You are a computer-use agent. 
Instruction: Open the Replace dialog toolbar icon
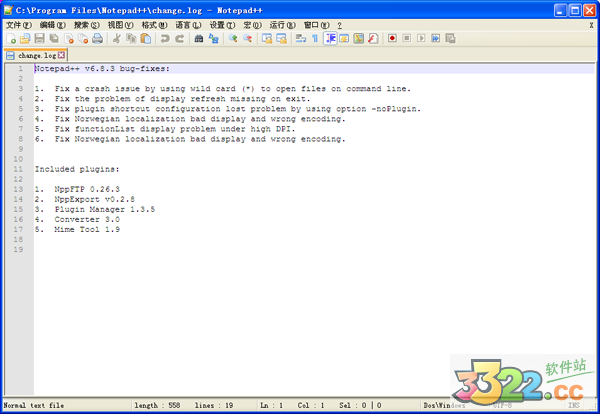coord(214,39)
